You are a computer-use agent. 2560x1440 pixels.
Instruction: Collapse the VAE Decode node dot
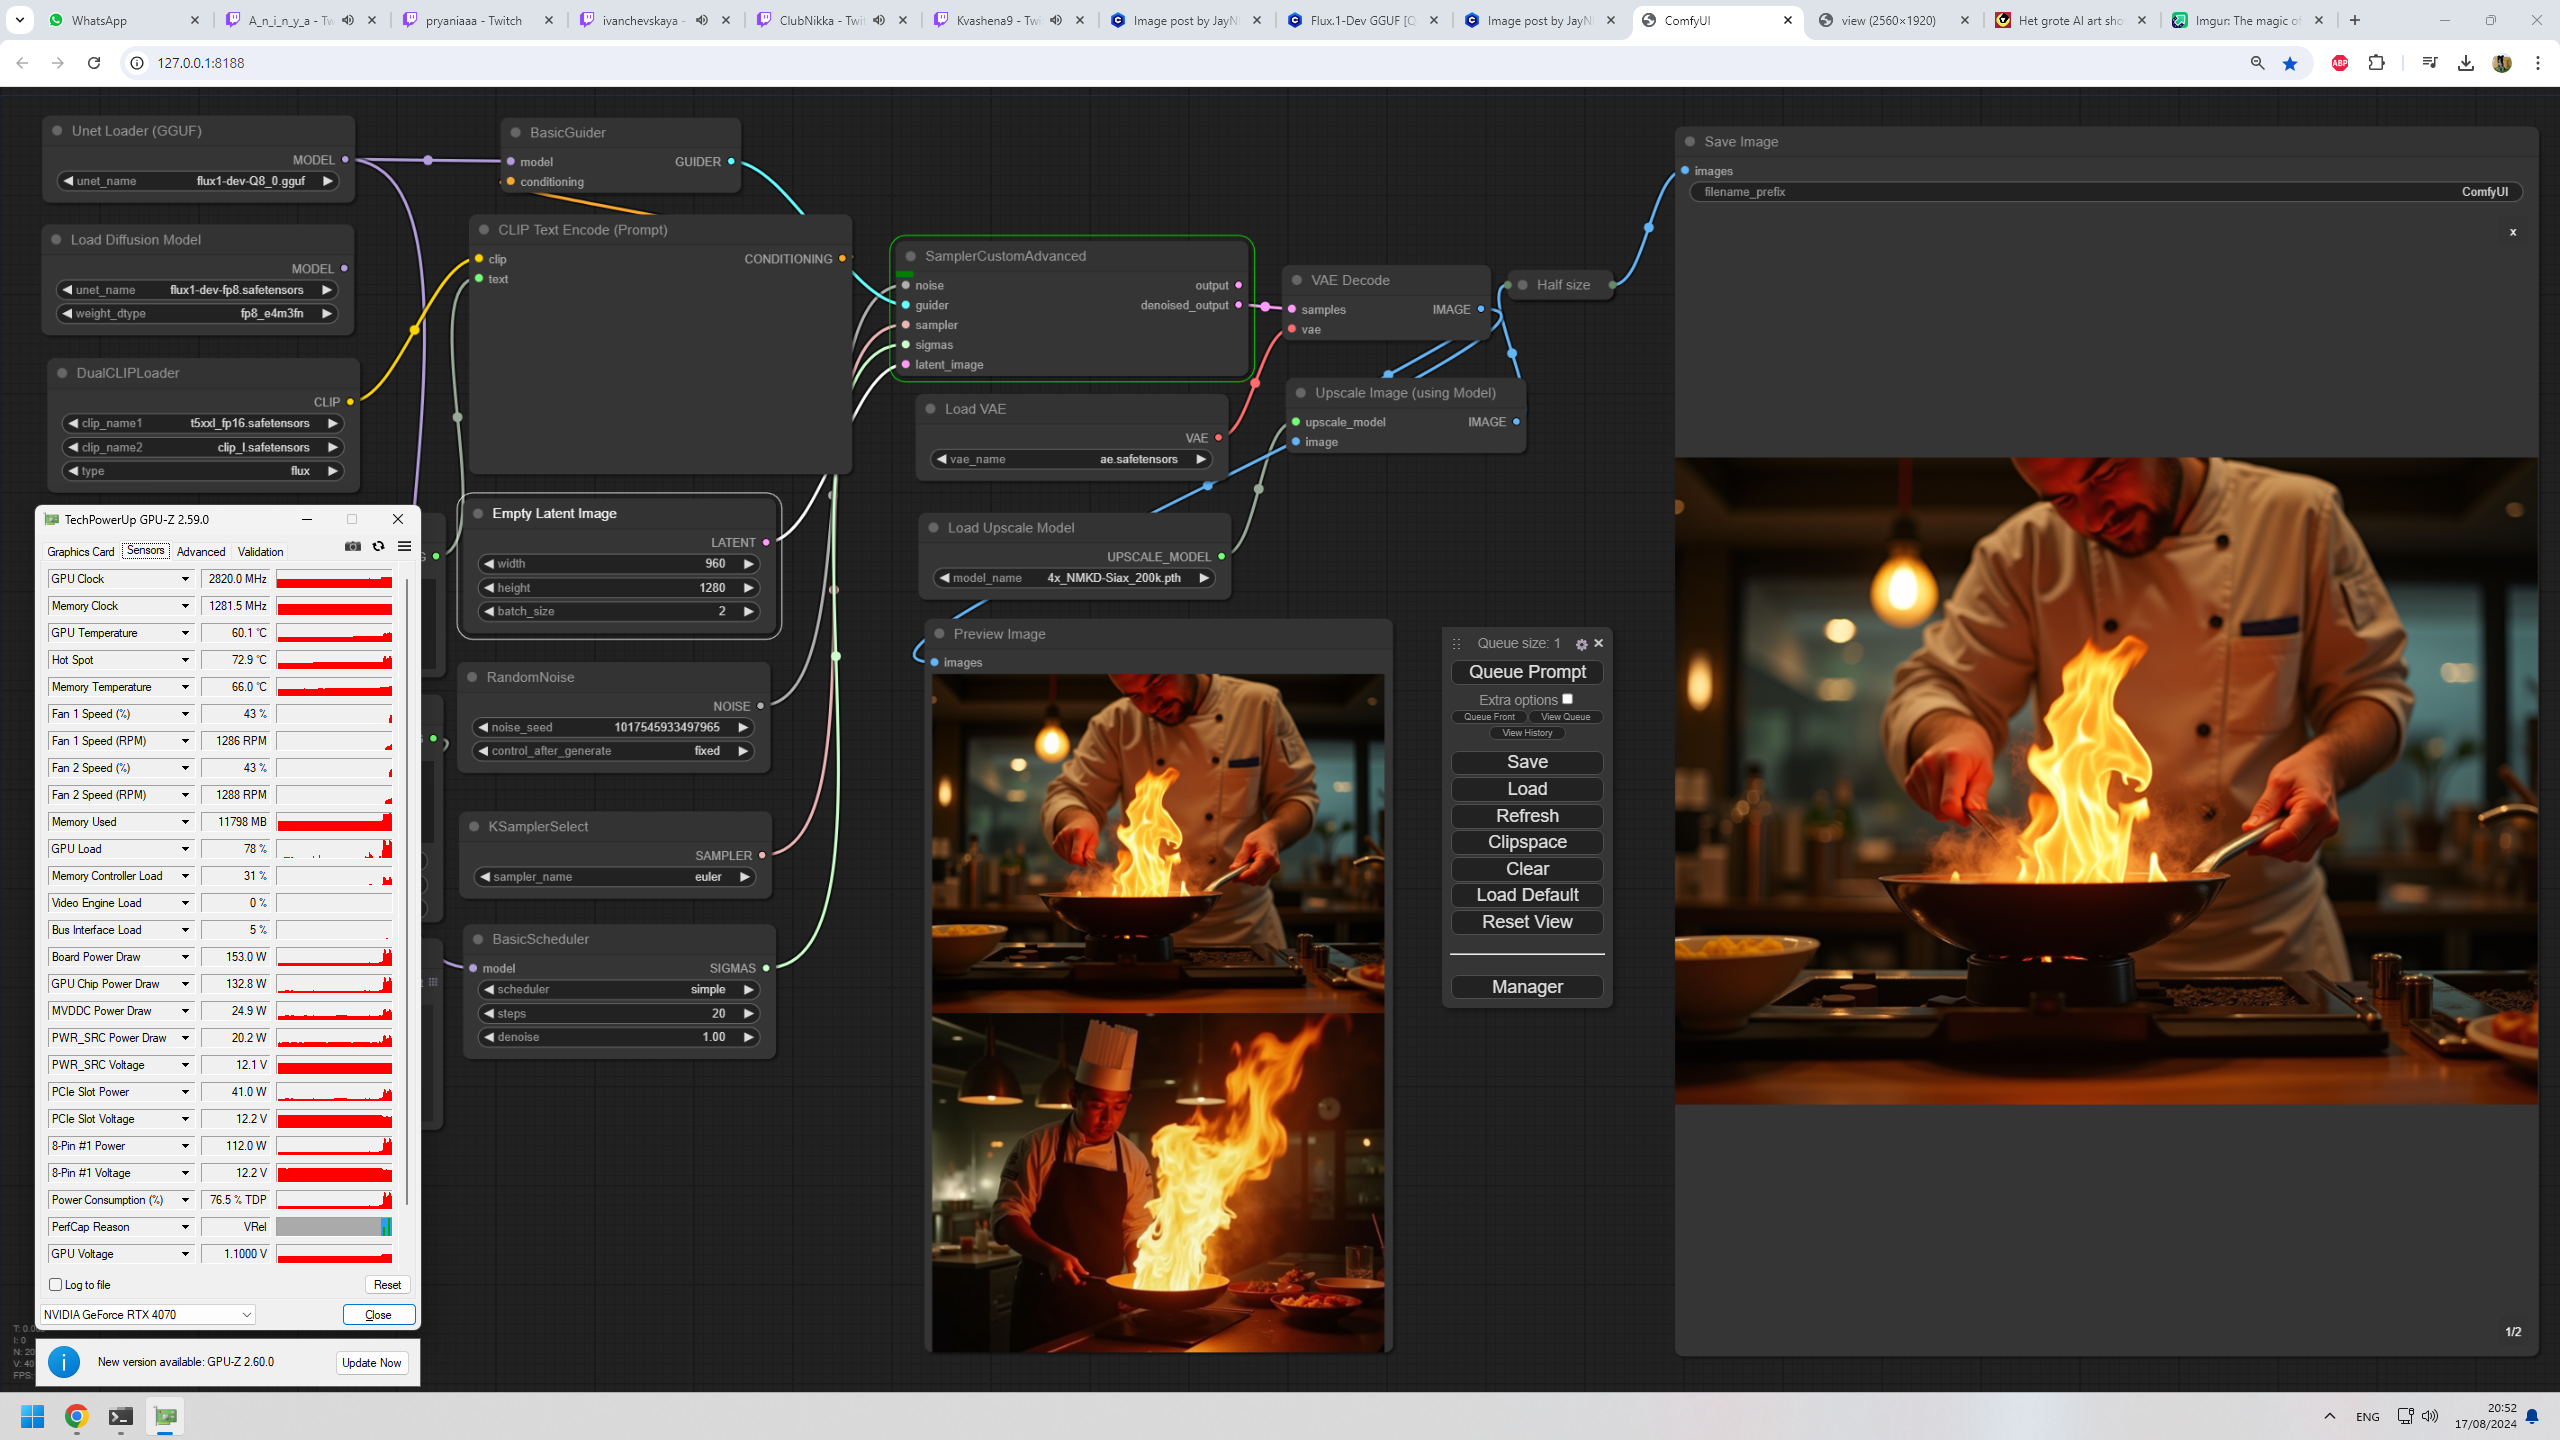[x=1297, y=281]
